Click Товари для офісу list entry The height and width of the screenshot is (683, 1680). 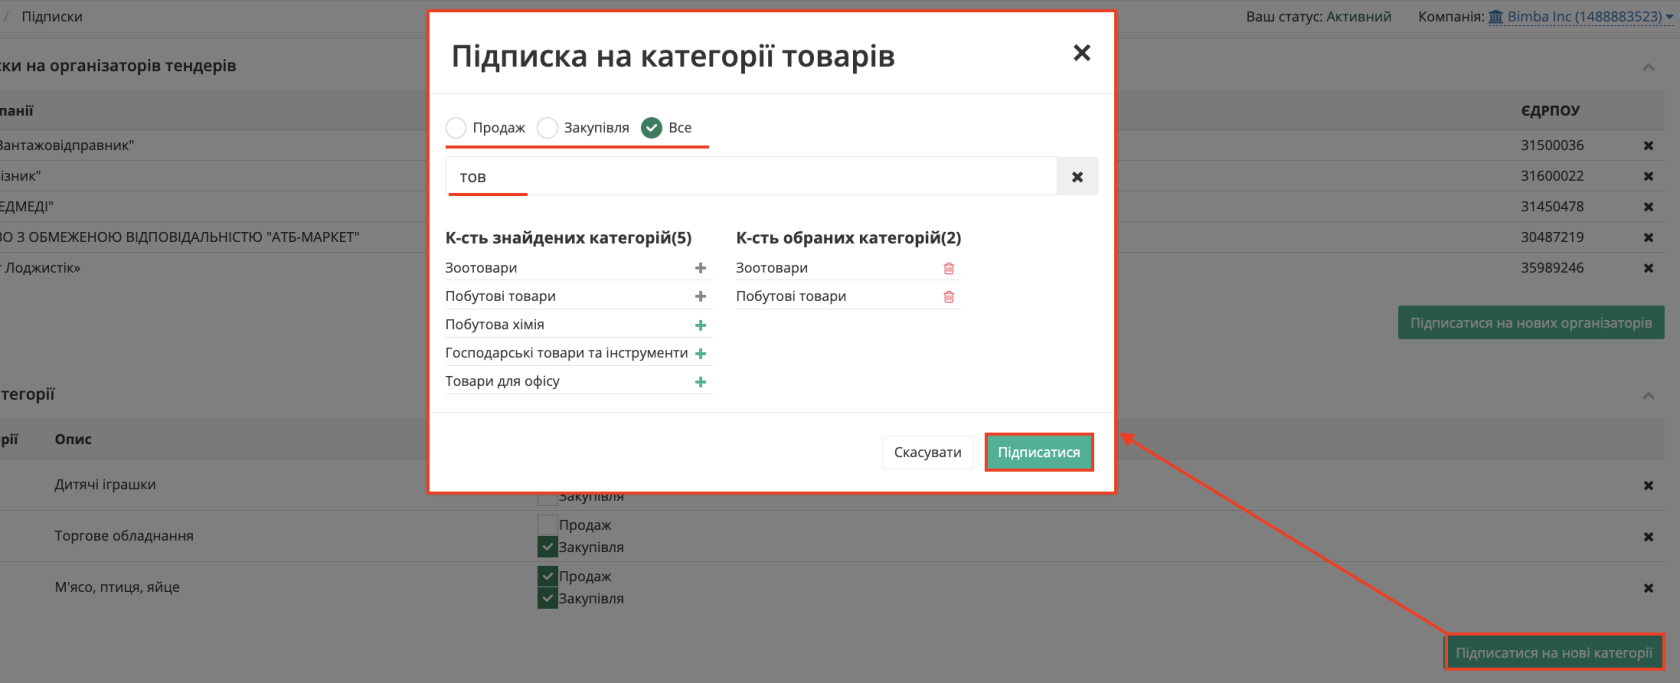click(502, 381)
